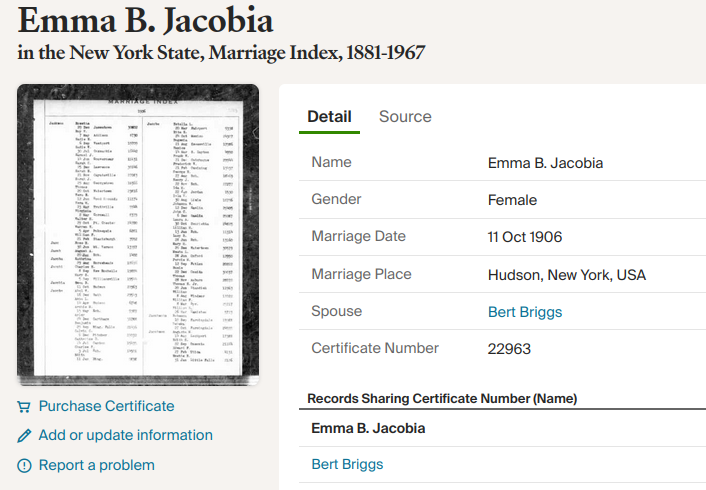Click the Emma B. Jacobia page title
Screen dimensions: 706x490
145,20
